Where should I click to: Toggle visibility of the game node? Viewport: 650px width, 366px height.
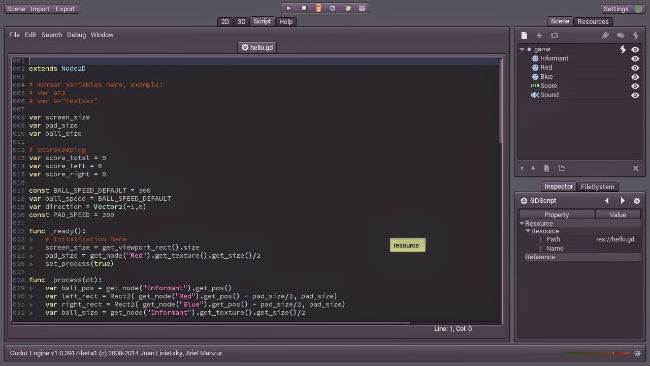(635, 49)
